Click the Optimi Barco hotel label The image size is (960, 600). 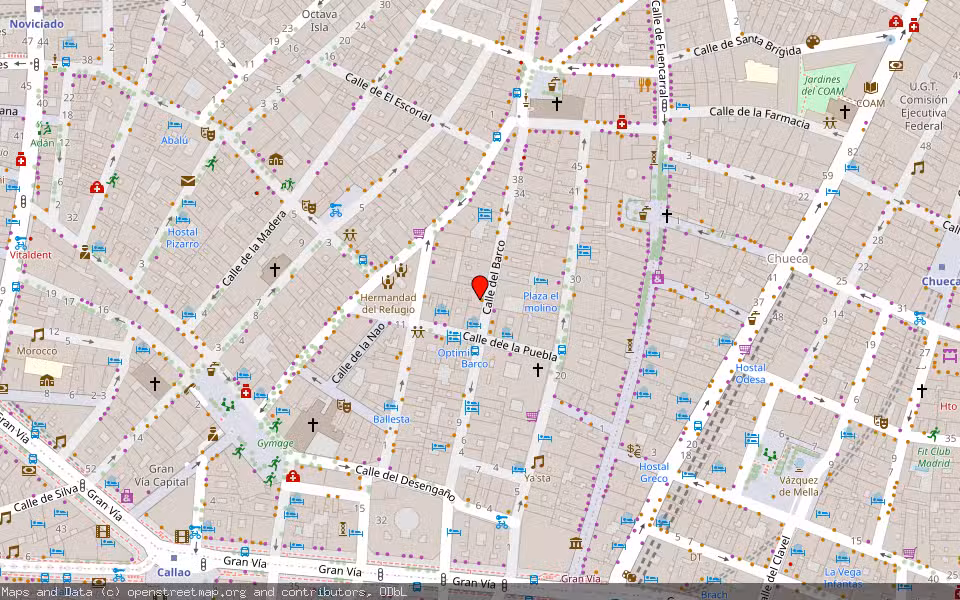point(464,358)
